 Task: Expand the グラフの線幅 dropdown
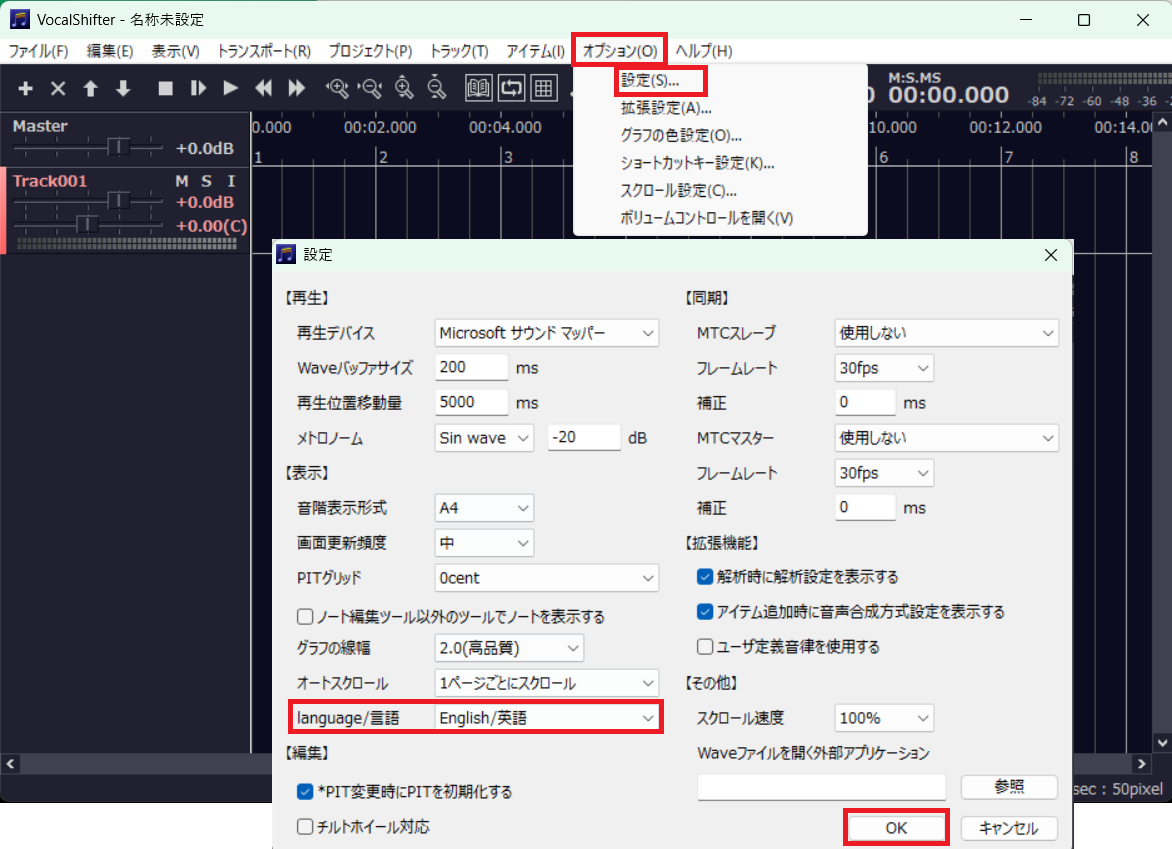coord(509,648)
